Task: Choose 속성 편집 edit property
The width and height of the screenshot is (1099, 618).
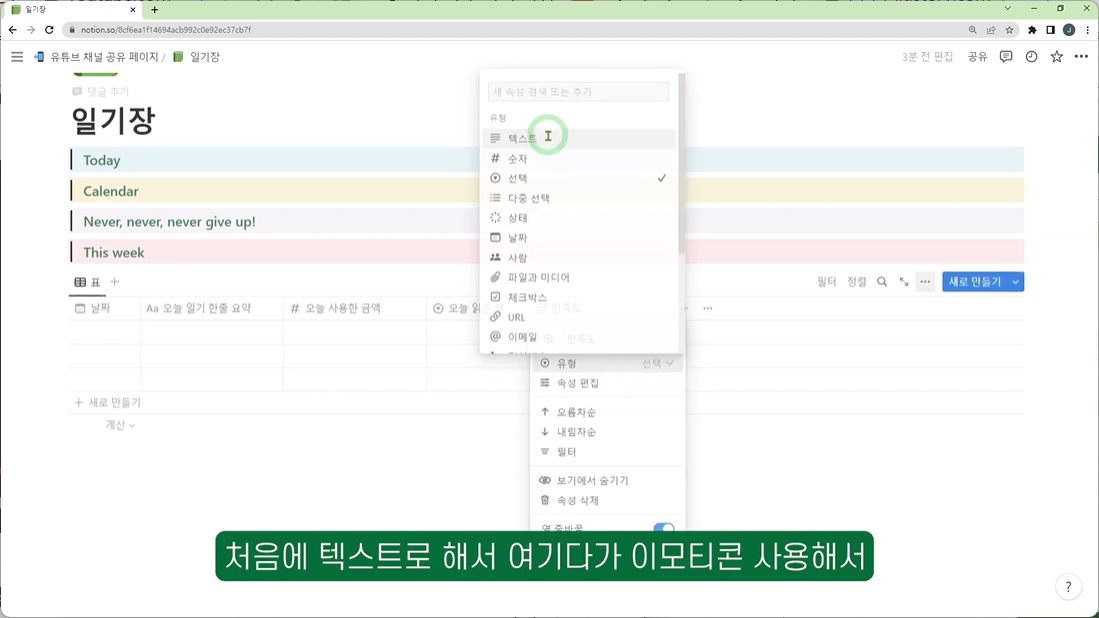Action: (608, 383)
